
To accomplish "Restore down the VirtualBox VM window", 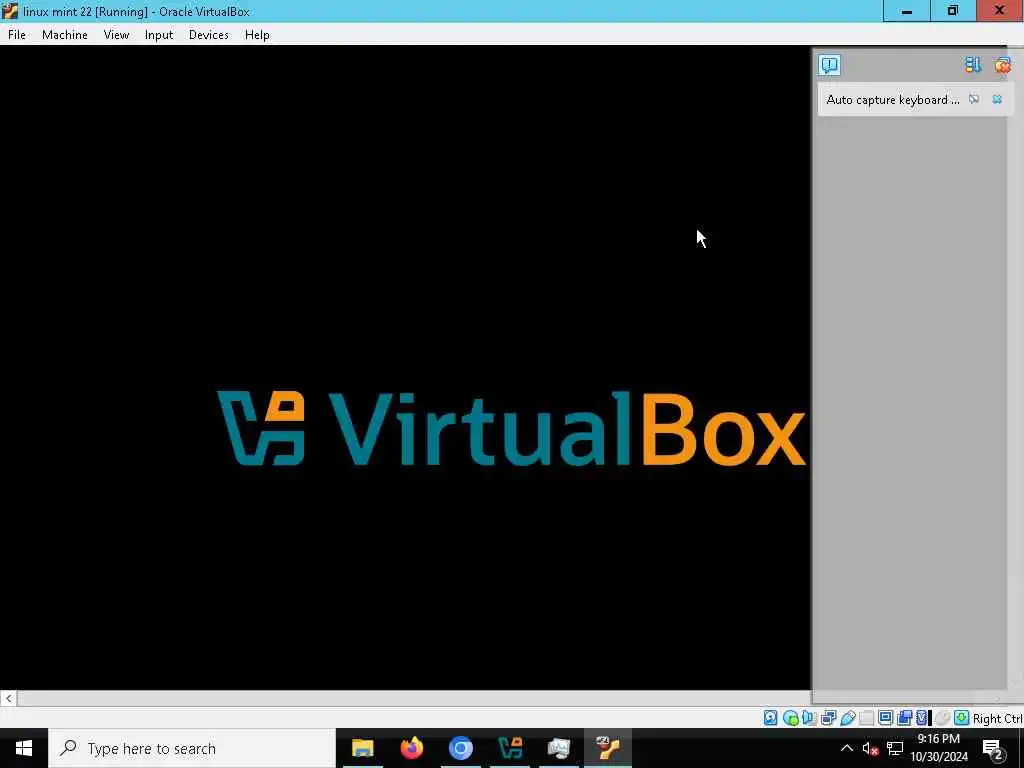I will point(953,11).
